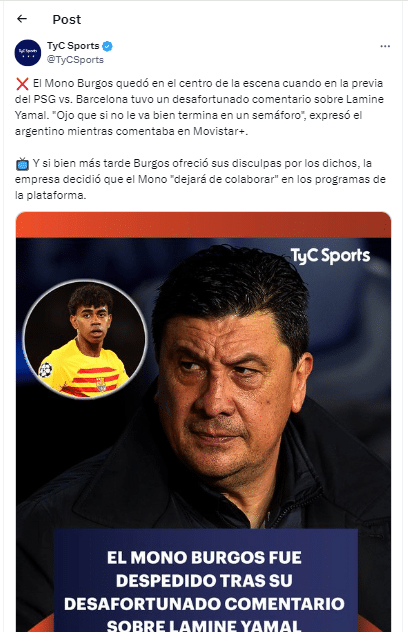The height and width of the screenshot is (632, 408).
Task: Click the orange band at the image top
Action: pyautogui.click(x=203, y=225)
